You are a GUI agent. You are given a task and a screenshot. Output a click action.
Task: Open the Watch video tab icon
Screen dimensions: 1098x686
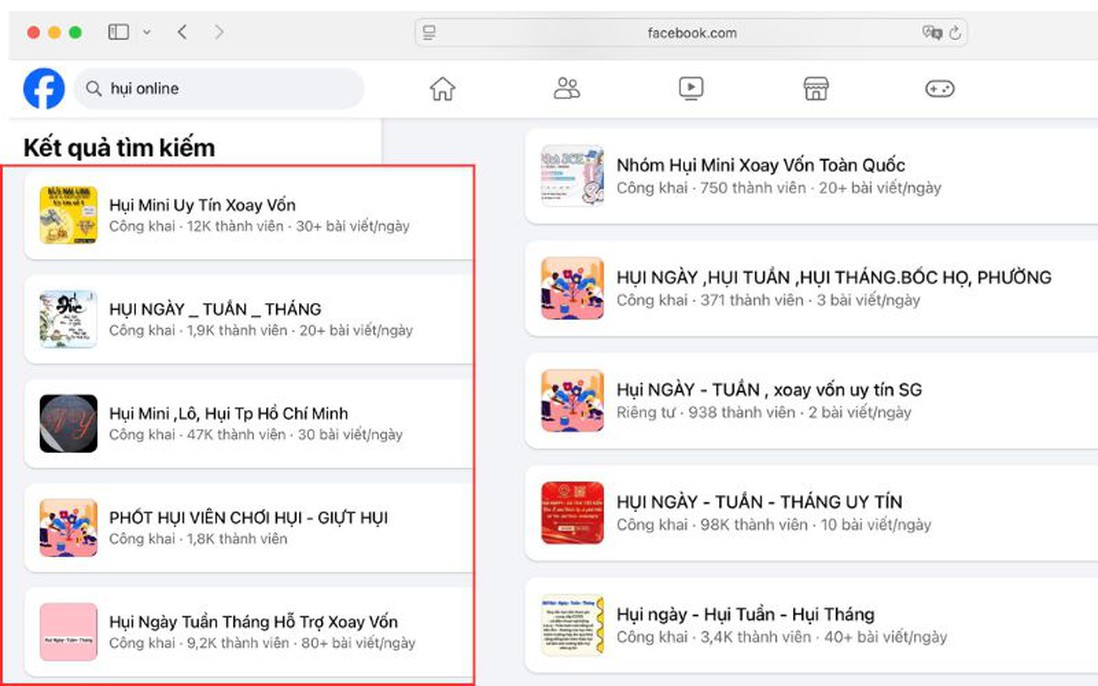pyautogui.click(x=691, y=89)
